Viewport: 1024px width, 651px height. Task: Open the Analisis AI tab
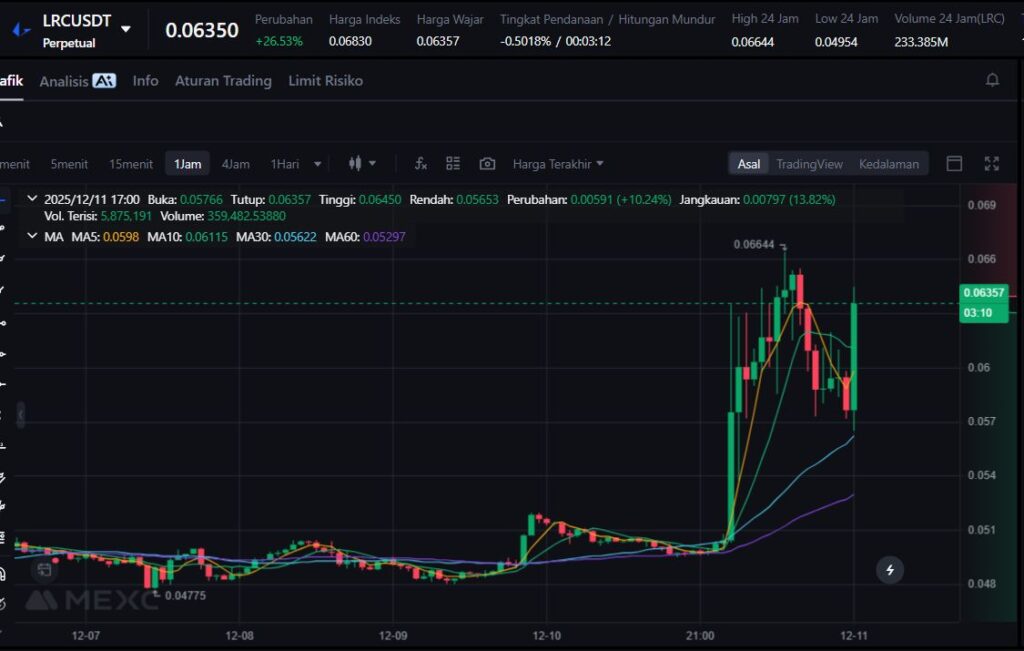click(x=78, y=81)
